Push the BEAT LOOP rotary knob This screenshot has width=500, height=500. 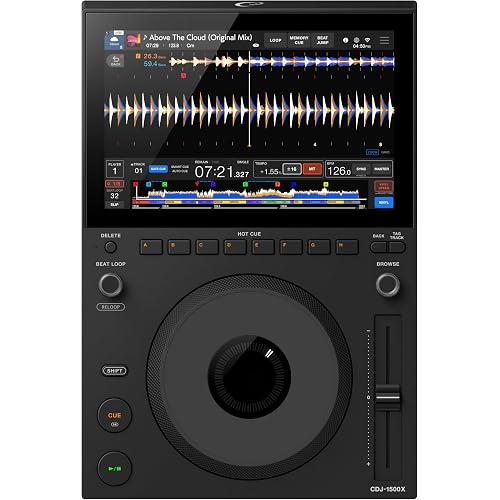111,285
